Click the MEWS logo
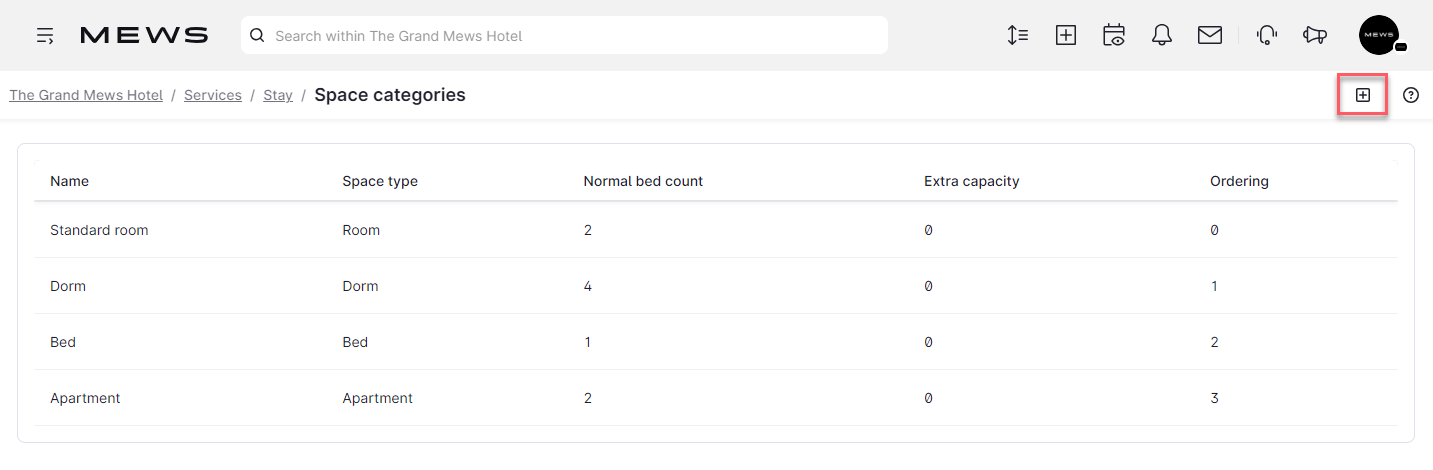Viewport: 1433px width, 470px height. [144, 36]
